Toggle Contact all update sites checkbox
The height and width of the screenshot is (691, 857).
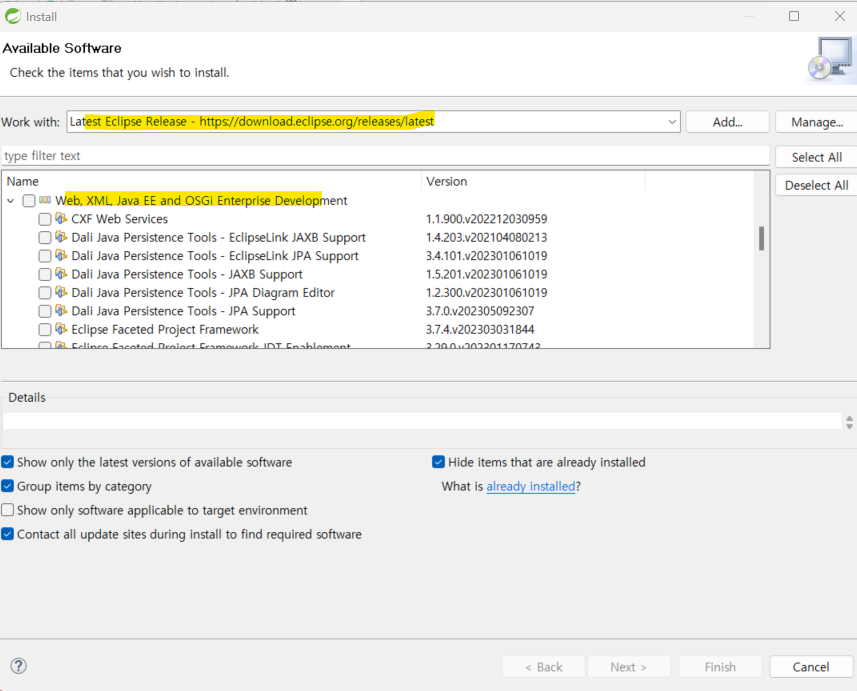coord(8,534)
